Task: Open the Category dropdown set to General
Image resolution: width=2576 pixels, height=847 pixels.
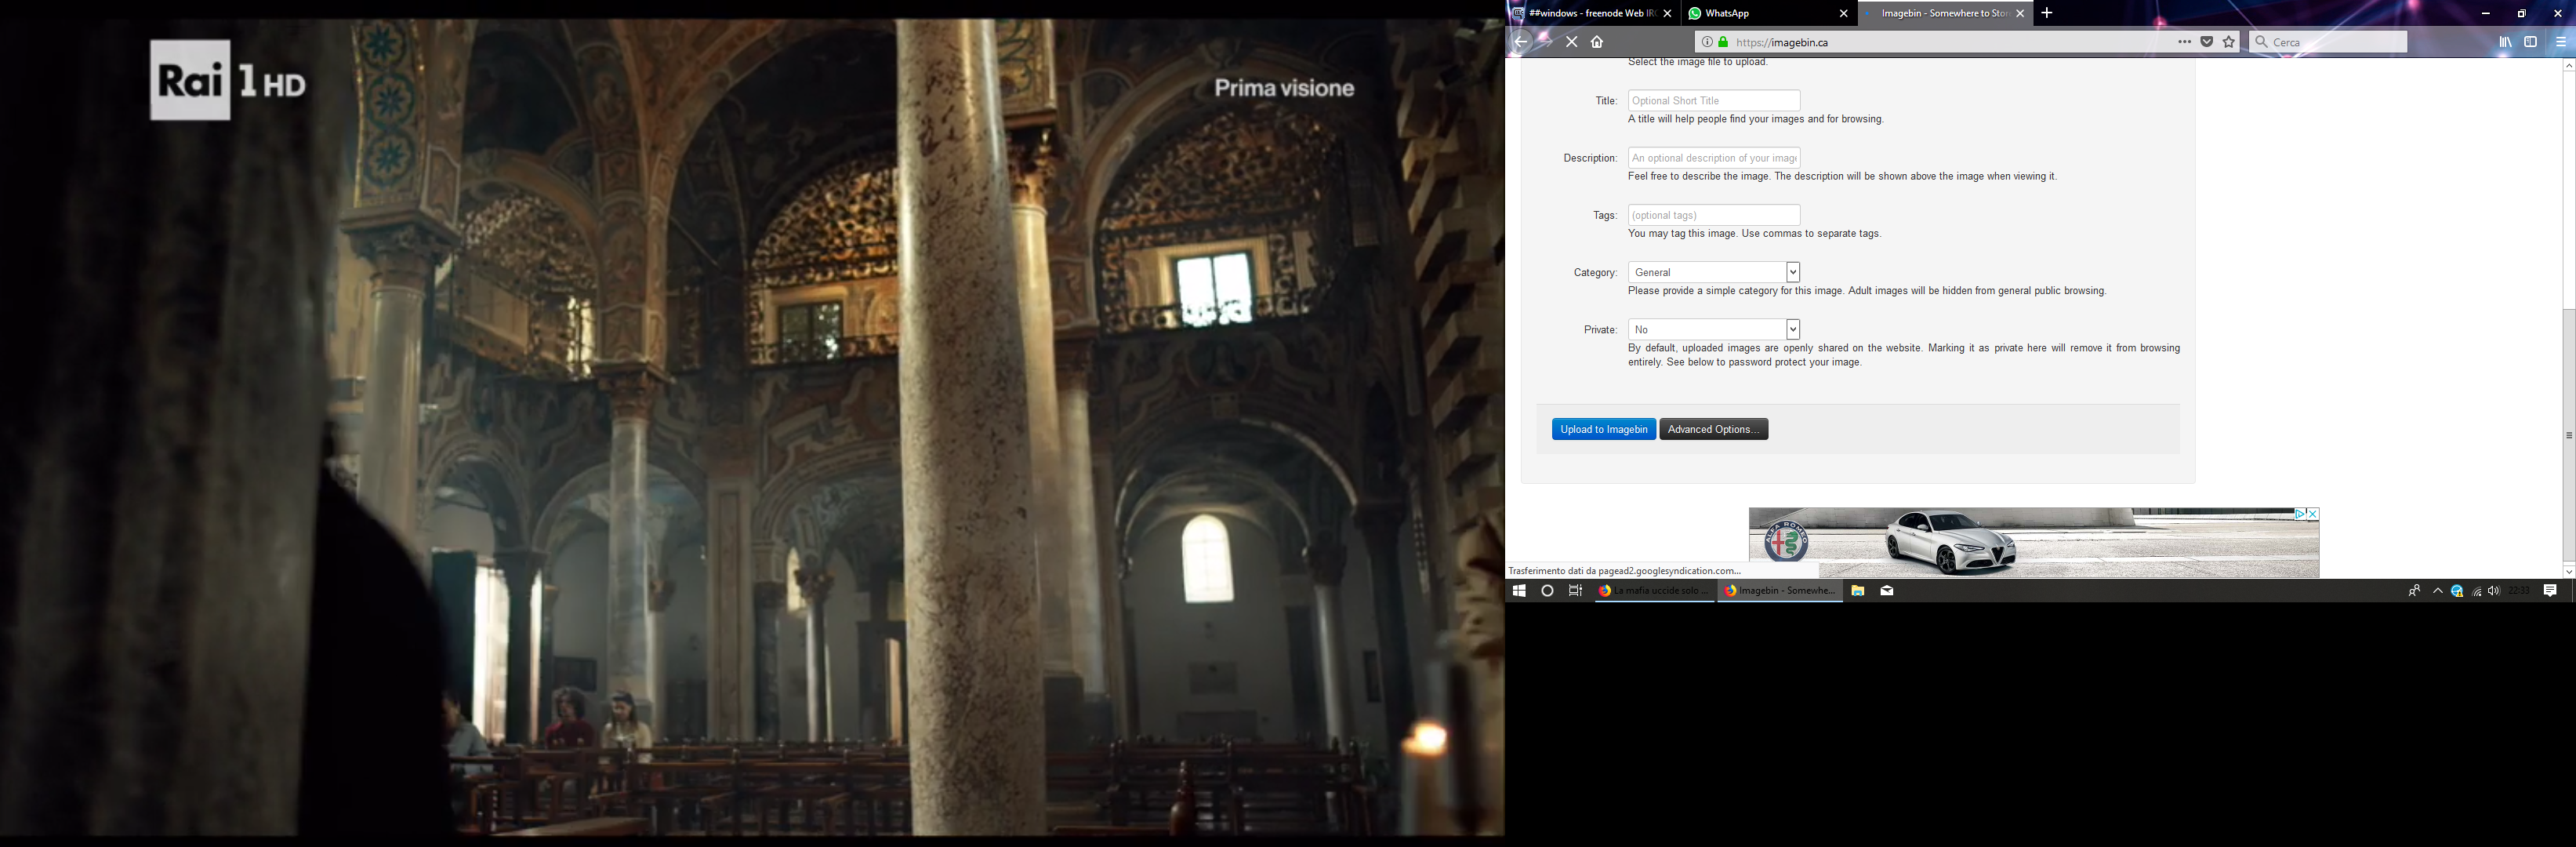Action: [1714, 272]
